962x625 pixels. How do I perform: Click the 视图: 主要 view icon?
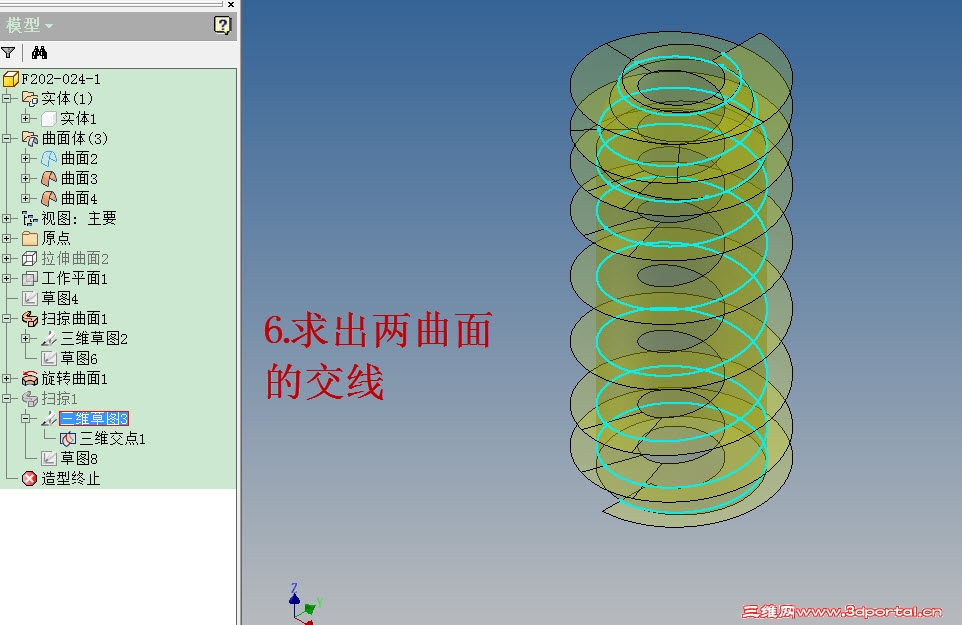[29, 218]
